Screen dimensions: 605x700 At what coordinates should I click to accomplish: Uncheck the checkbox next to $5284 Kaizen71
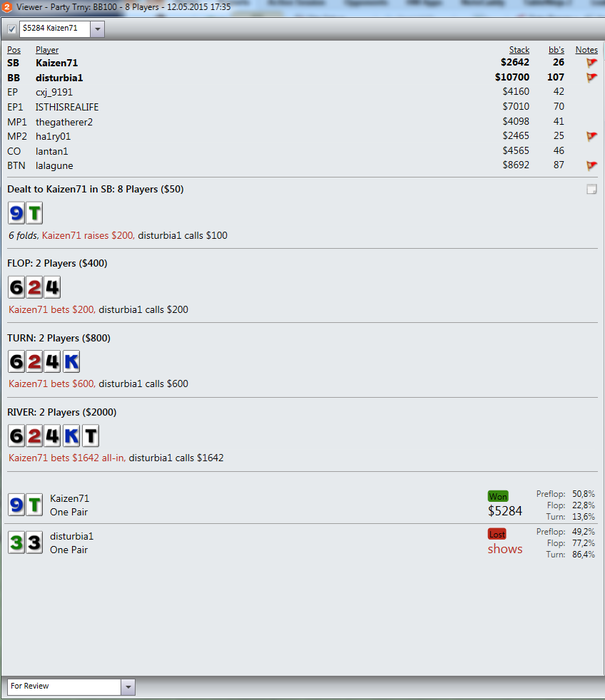[x=12, y=29]
